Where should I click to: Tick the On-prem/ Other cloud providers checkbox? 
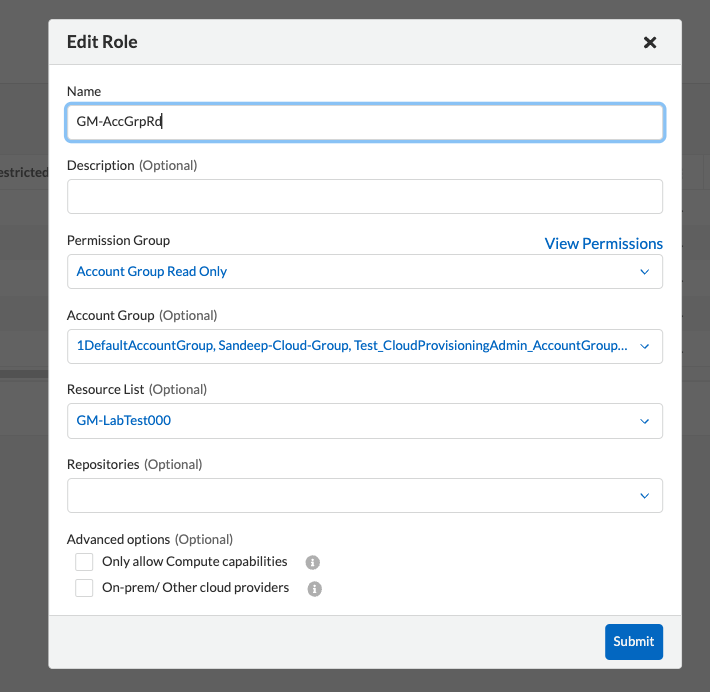tap(85, 588)
